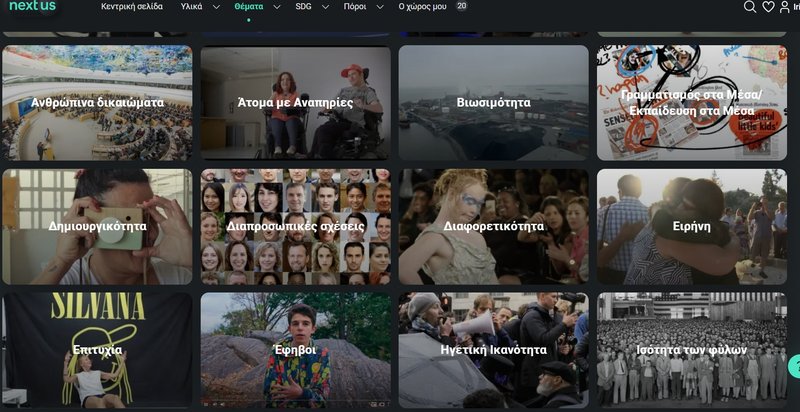Choose the Δημιουργικότητα topic card
This screenshot has height=412, width=800.
point(96,226)
